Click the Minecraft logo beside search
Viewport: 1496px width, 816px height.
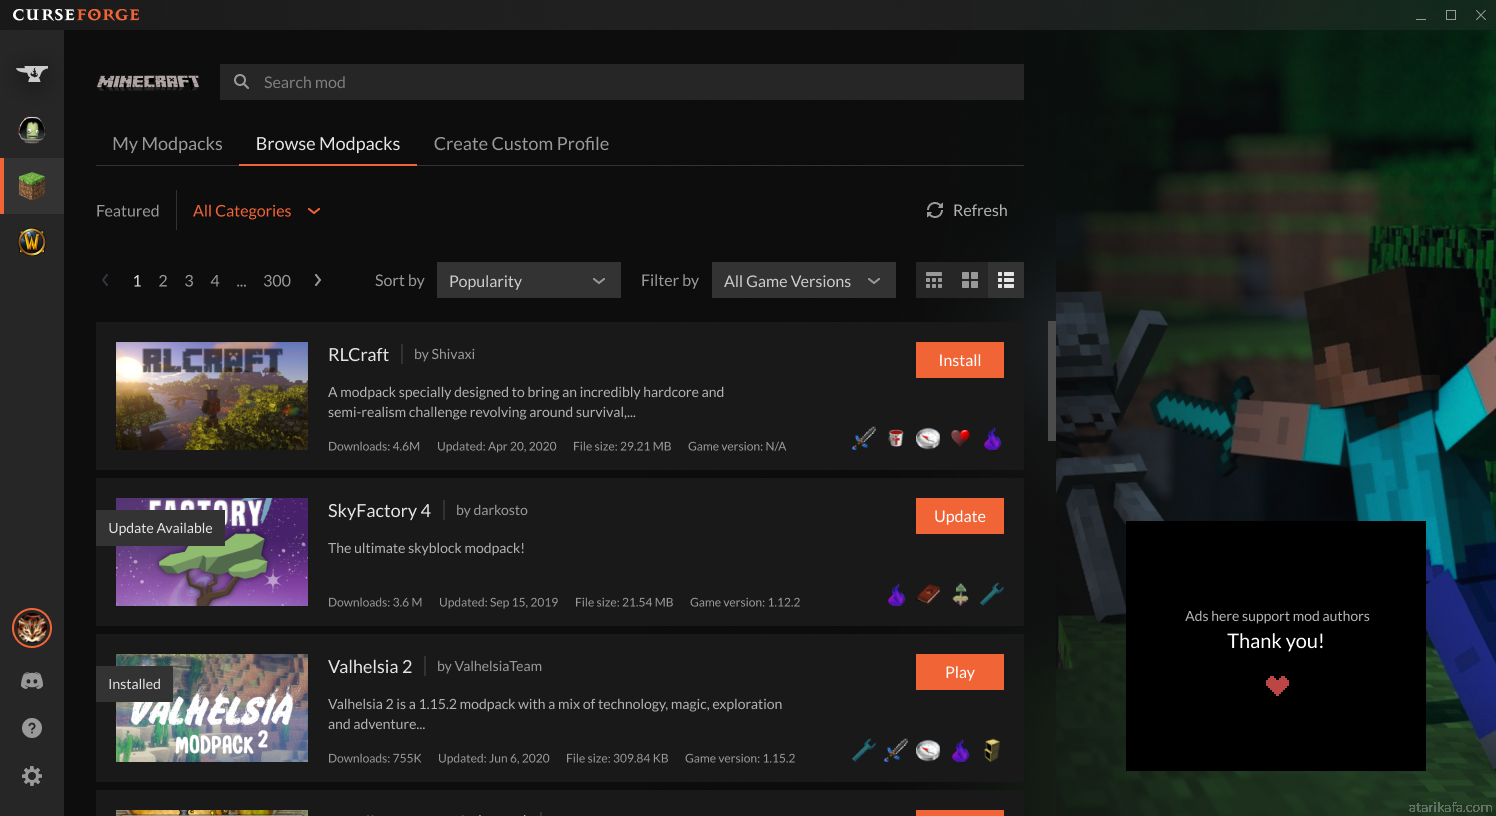[148, 82]
